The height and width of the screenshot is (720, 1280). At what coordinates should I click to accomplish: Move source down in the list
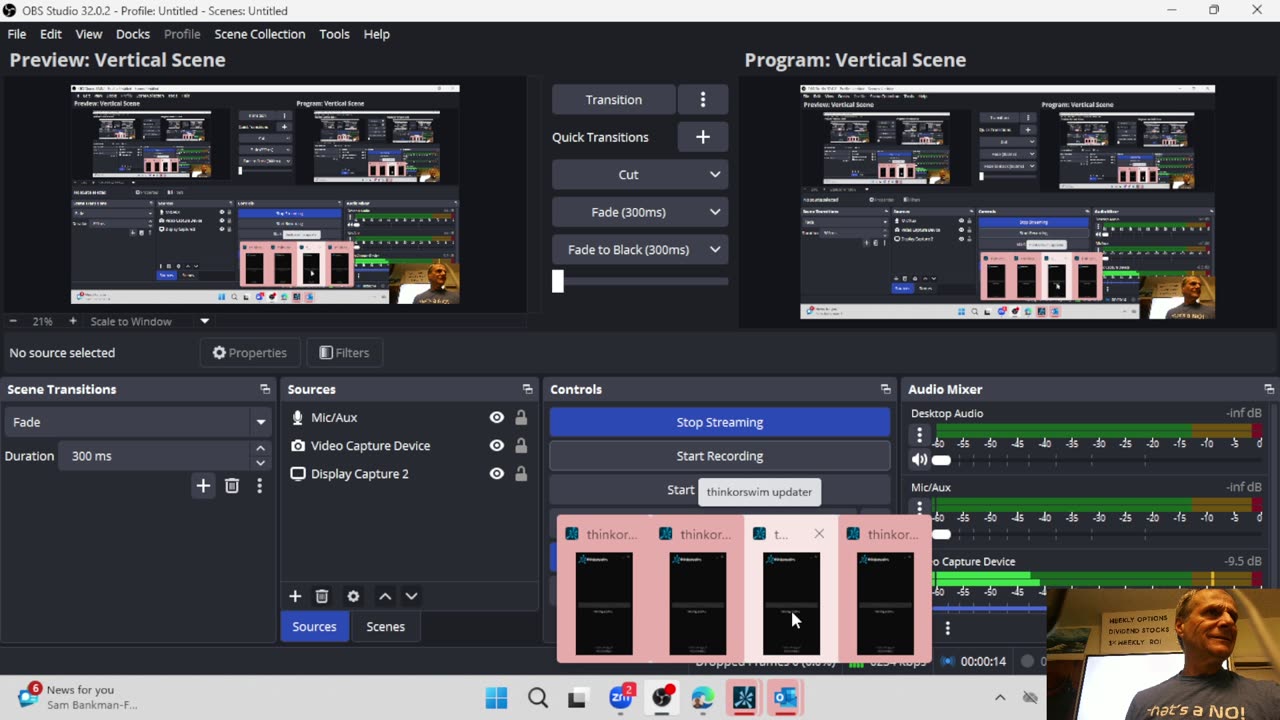click(411, 596)
